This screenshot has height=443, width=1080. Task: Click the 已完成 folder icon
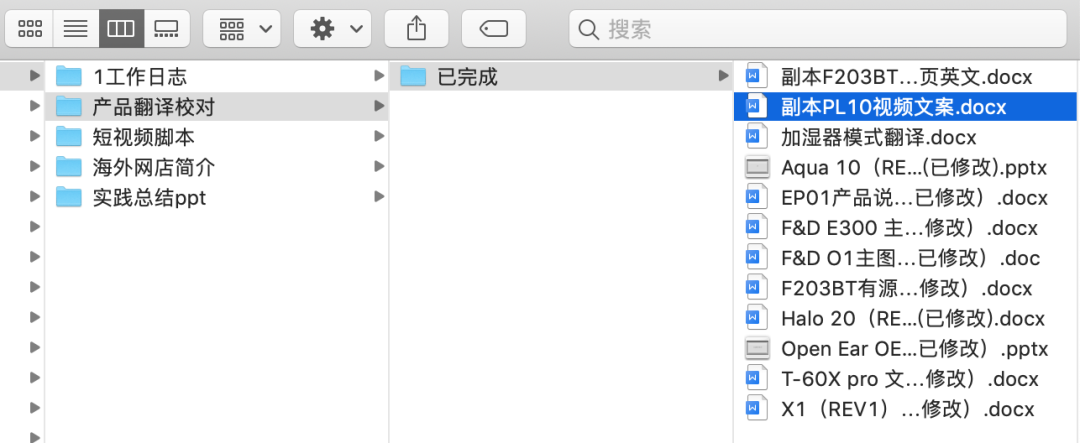coord(413,76)
